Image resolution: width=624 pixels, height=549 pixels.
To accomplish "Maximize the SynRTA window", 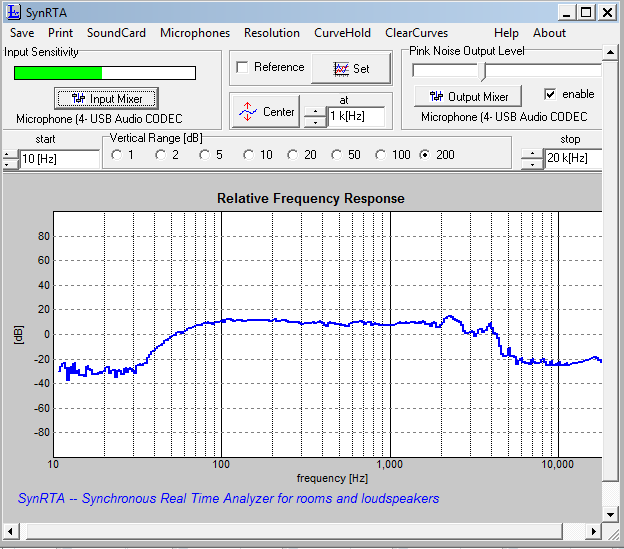I will (x=586, y=12).
